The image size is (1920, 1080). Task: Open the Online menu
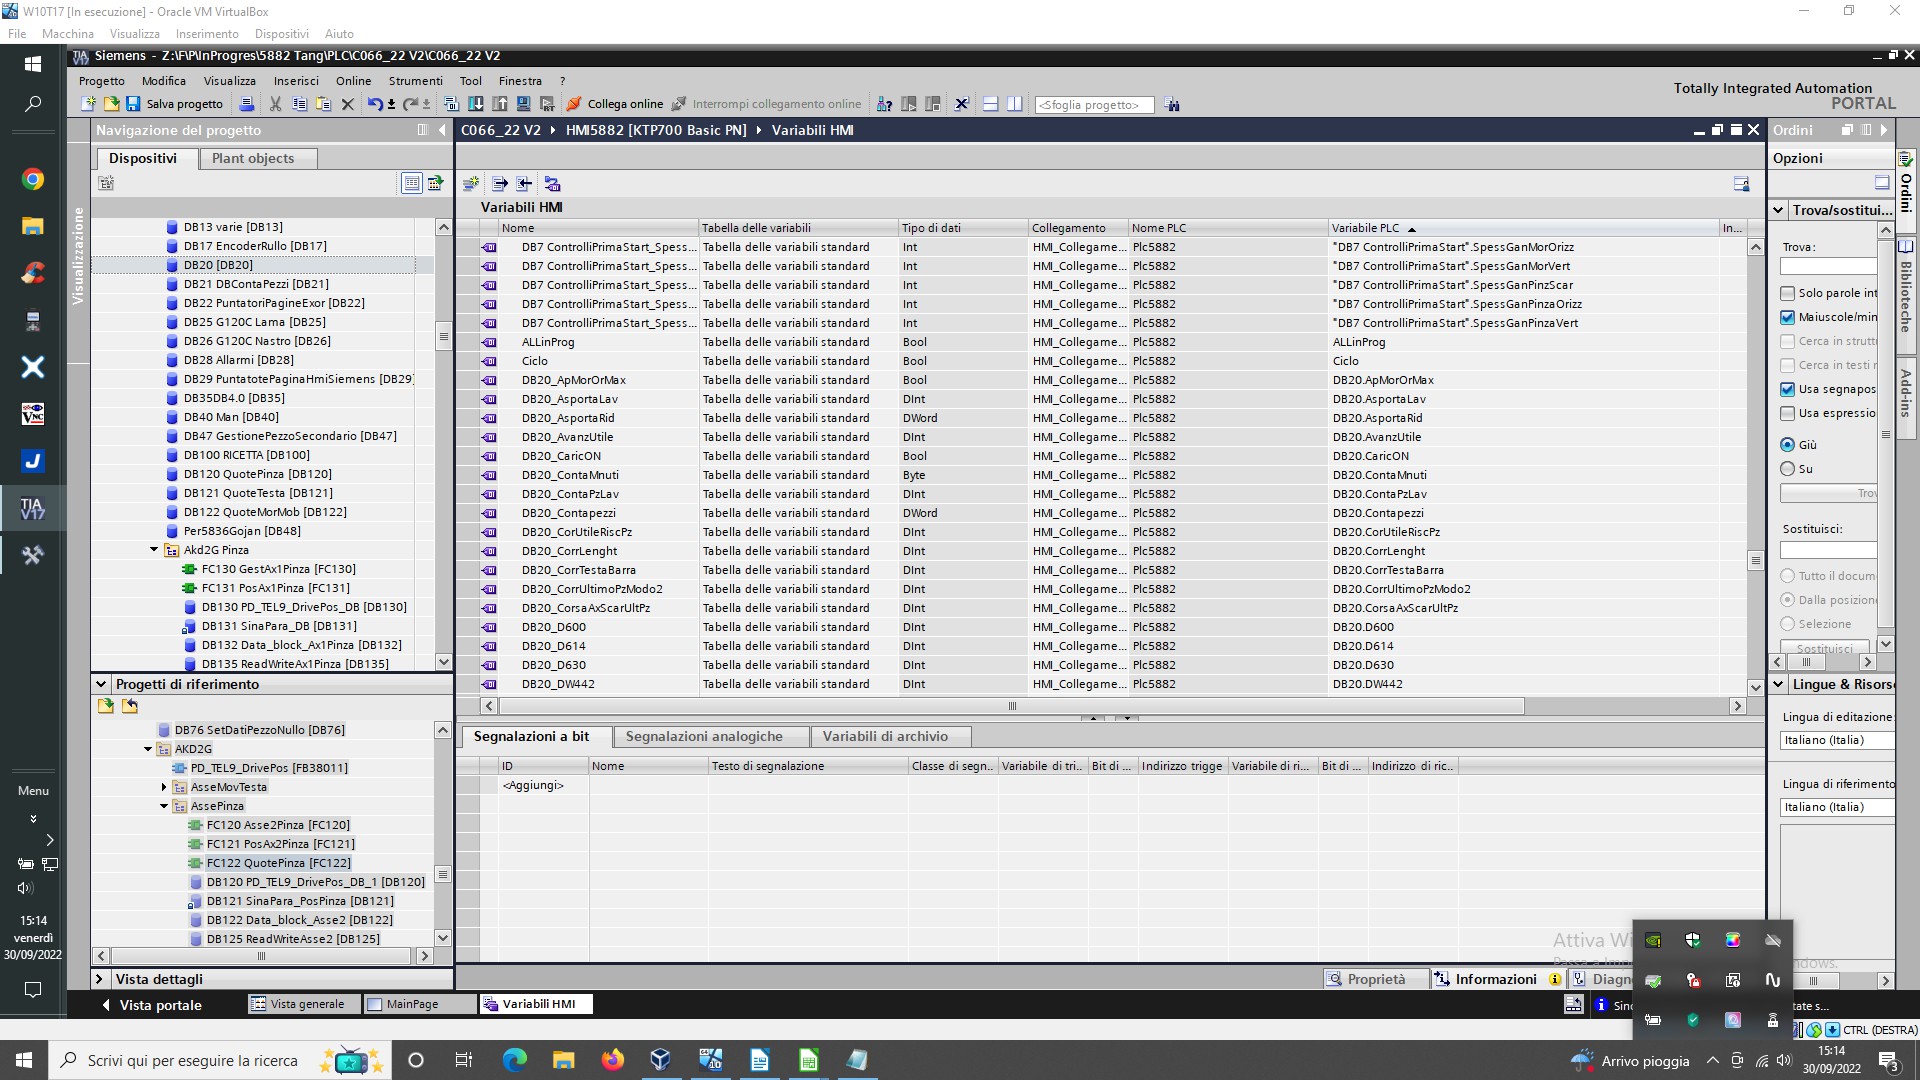(353, 81)
